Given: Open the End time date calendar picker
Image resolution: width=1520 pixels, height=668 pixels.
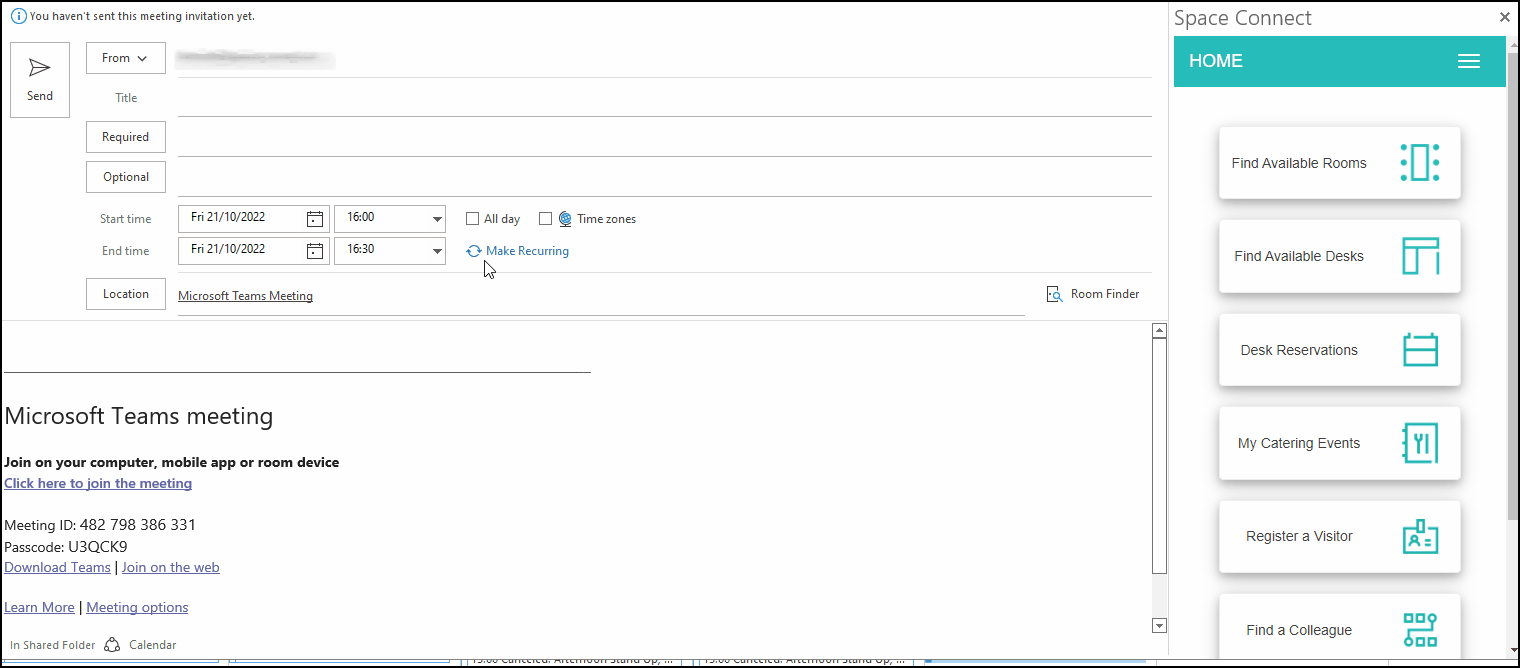Looking at the screenshot, I should (315, 250).
